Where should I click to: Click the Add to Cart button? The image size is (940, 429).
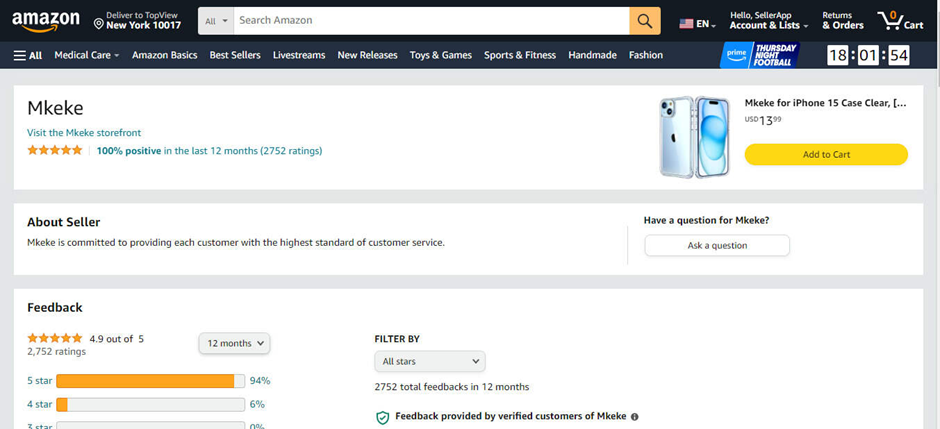[x=826, y=155]
